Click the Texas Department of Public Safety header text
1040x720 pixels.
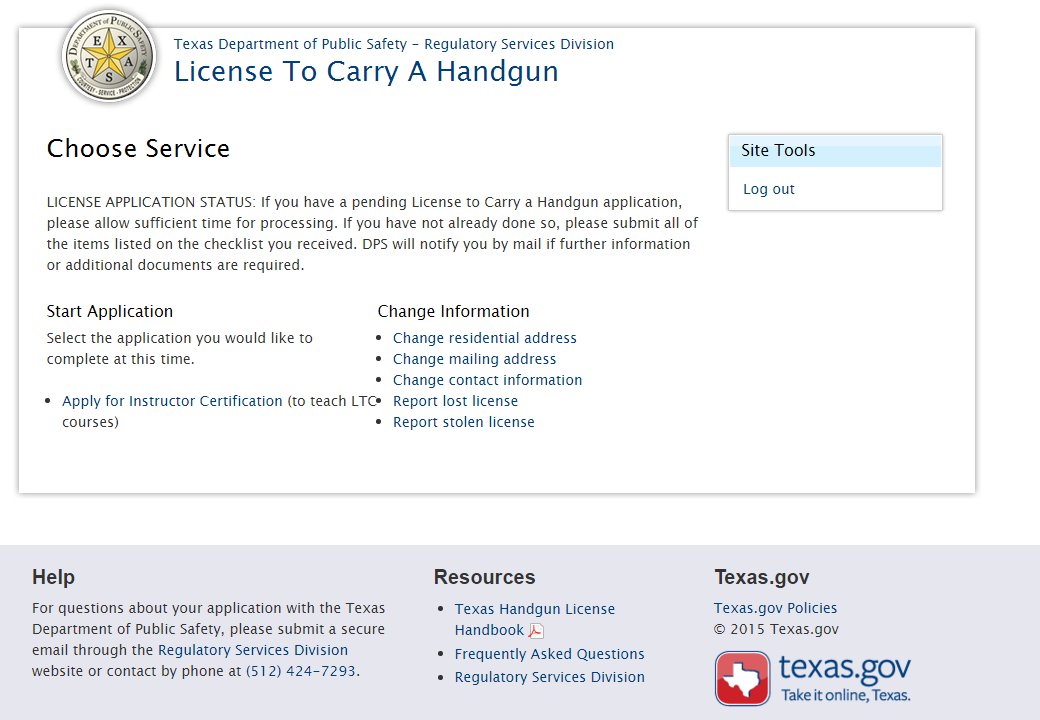coord(393,44)
